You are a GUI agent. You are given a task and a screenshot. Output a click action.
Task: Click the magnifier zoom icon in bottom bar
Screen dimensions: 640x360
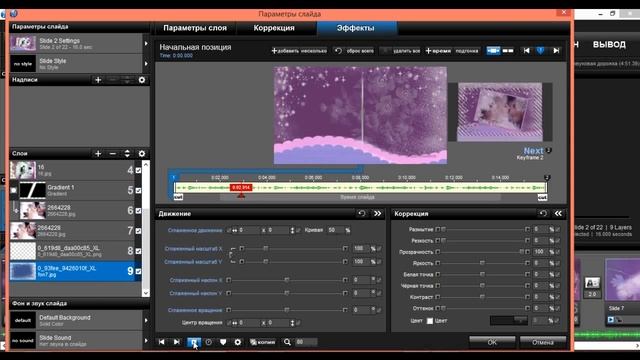tap(287, 342)
